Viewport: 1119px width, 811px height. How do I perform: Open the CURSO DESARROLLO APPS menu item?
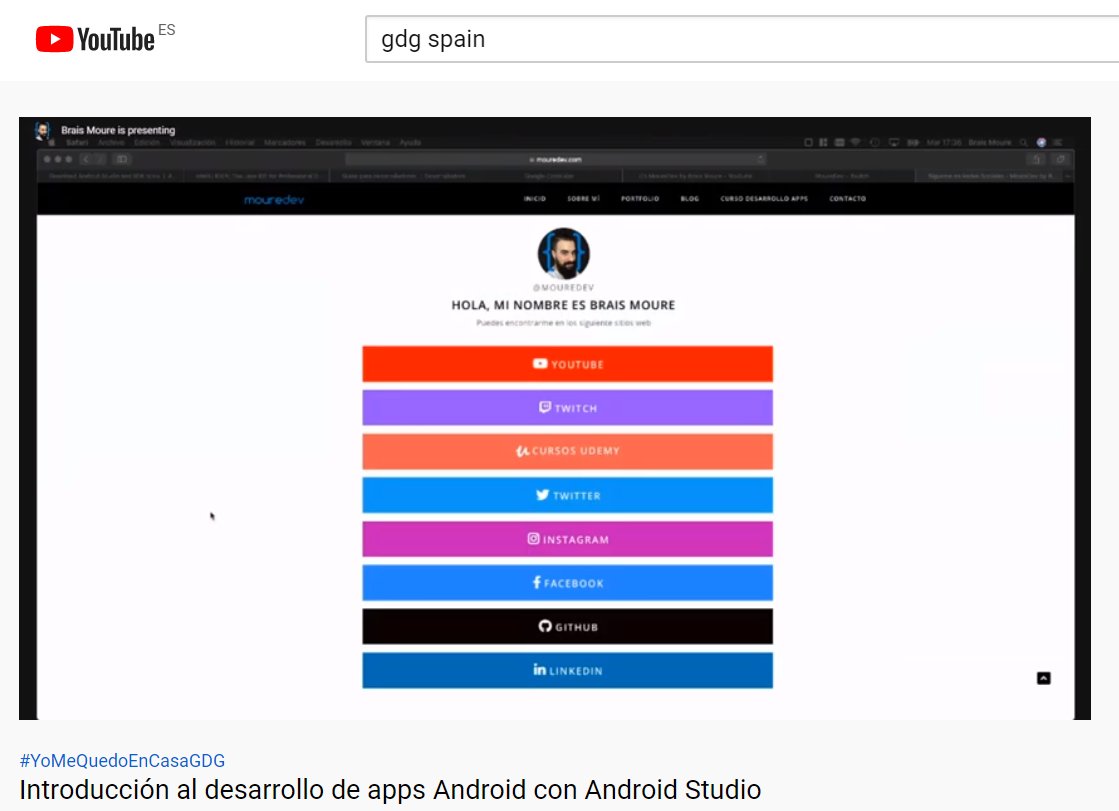[x=764, y=198]
